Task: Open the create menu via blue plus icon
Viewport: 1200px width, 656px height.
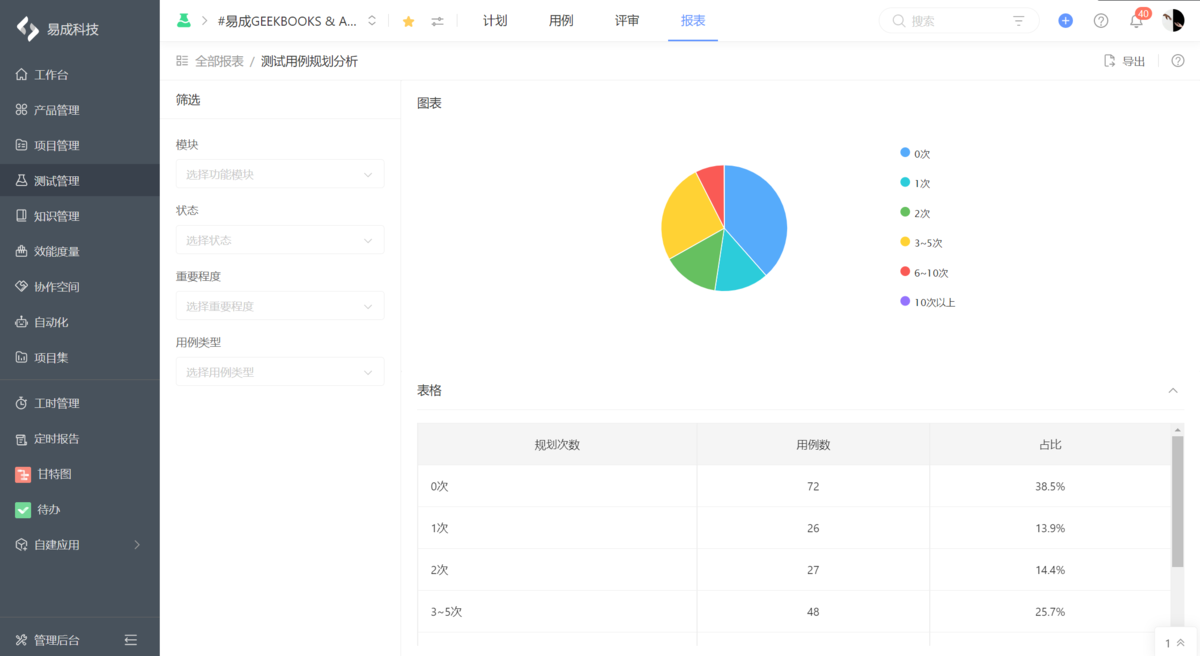Action: 1065,19
